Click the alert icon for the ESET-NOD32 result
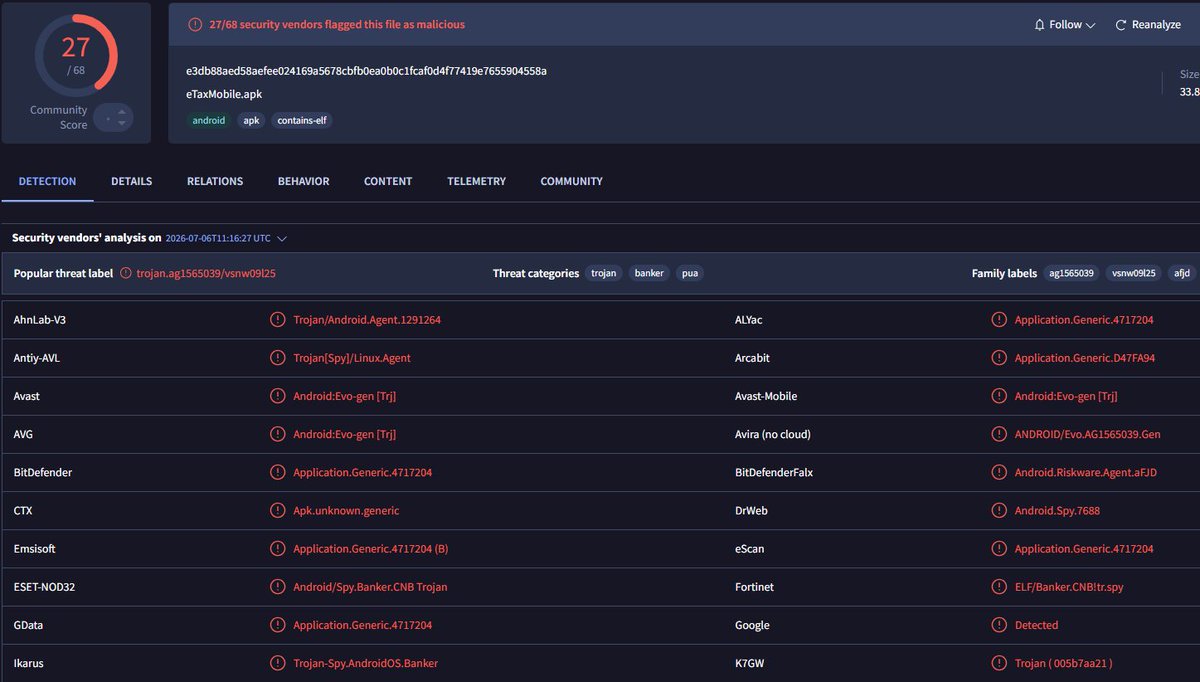Viewport: 1200px width, 682px height. 277,587
